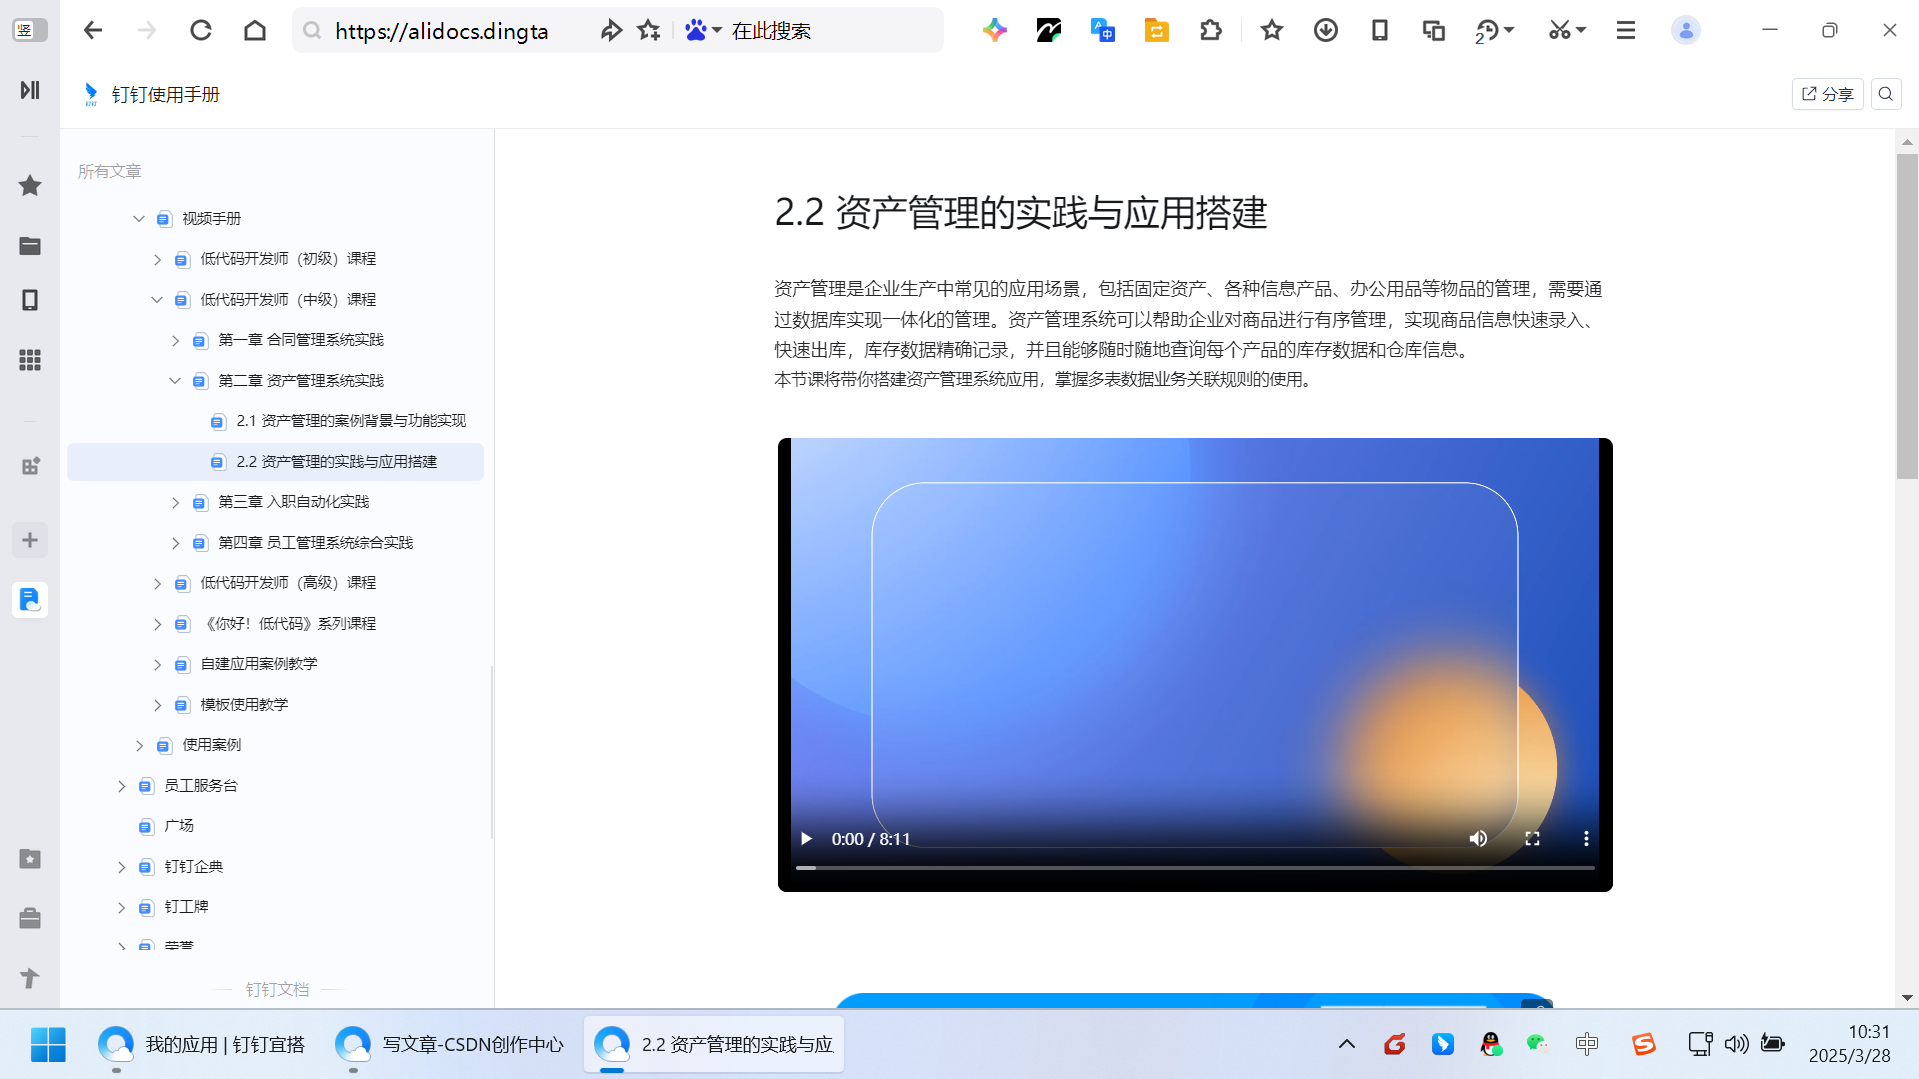Open favorites star in browser toolbar

click(1272, 30)
